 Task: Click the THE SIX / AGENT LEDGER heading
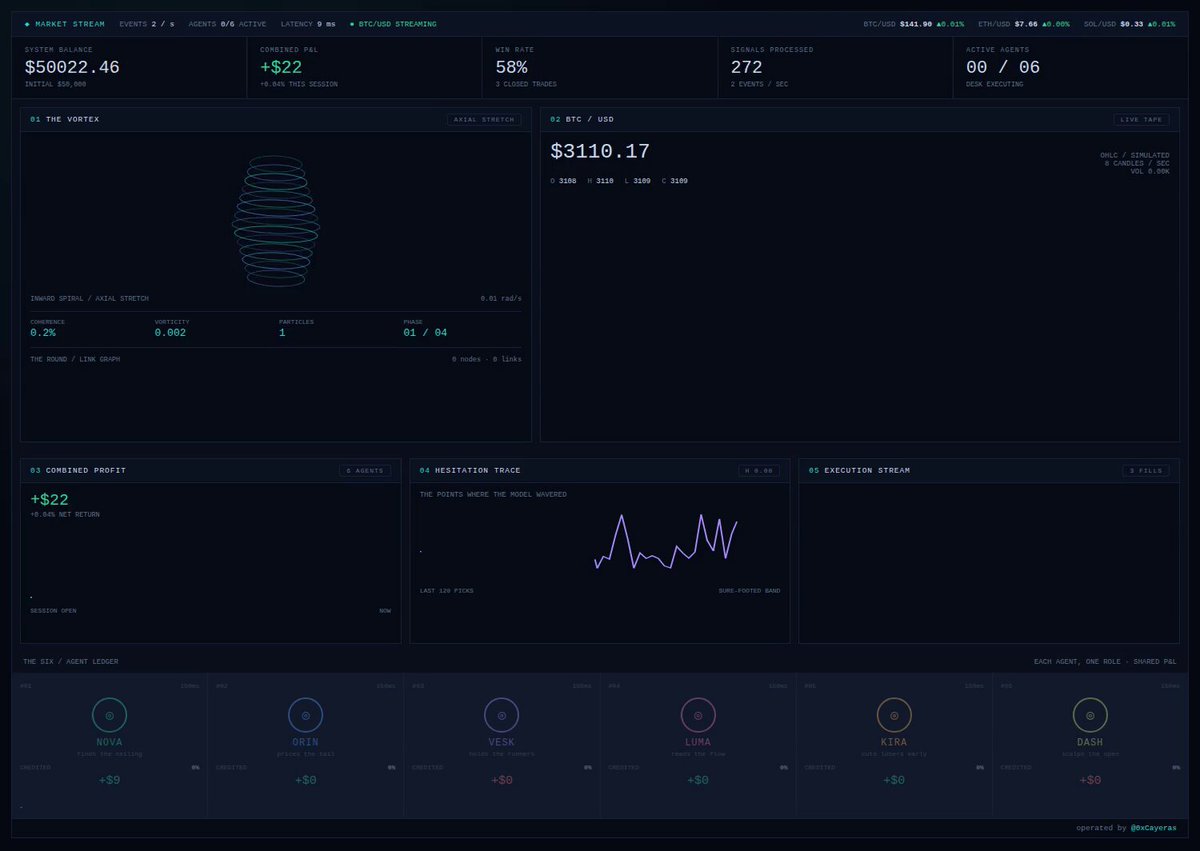(71, 661)
